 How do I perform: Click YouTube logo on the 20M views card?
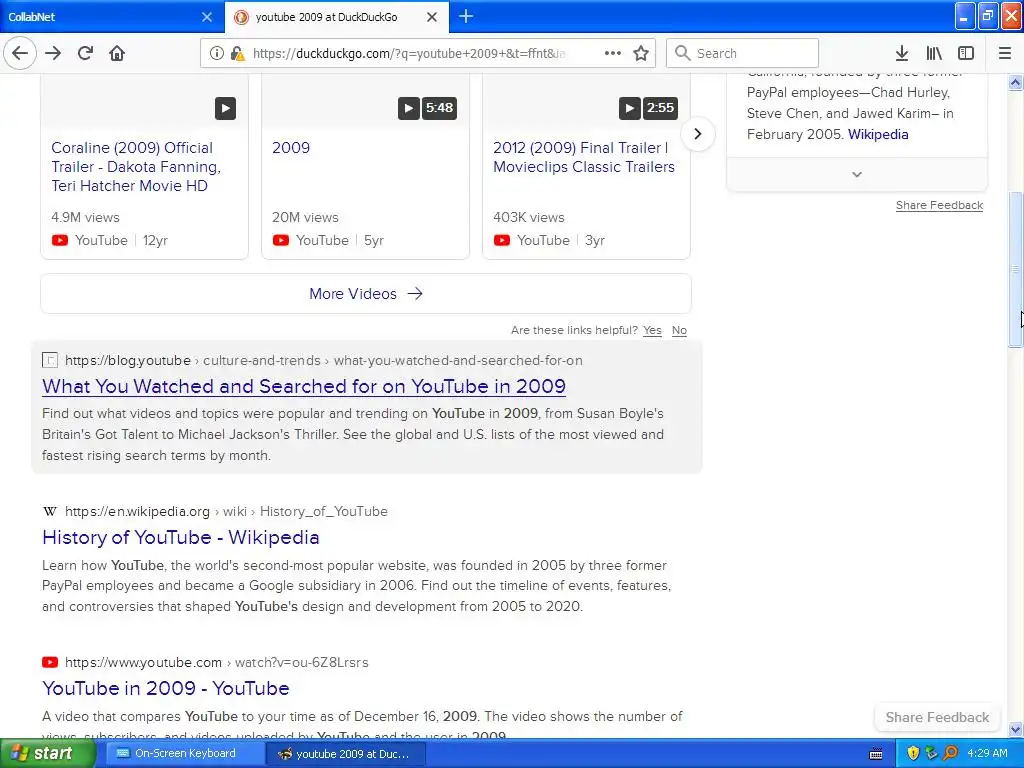click(281, 240)
